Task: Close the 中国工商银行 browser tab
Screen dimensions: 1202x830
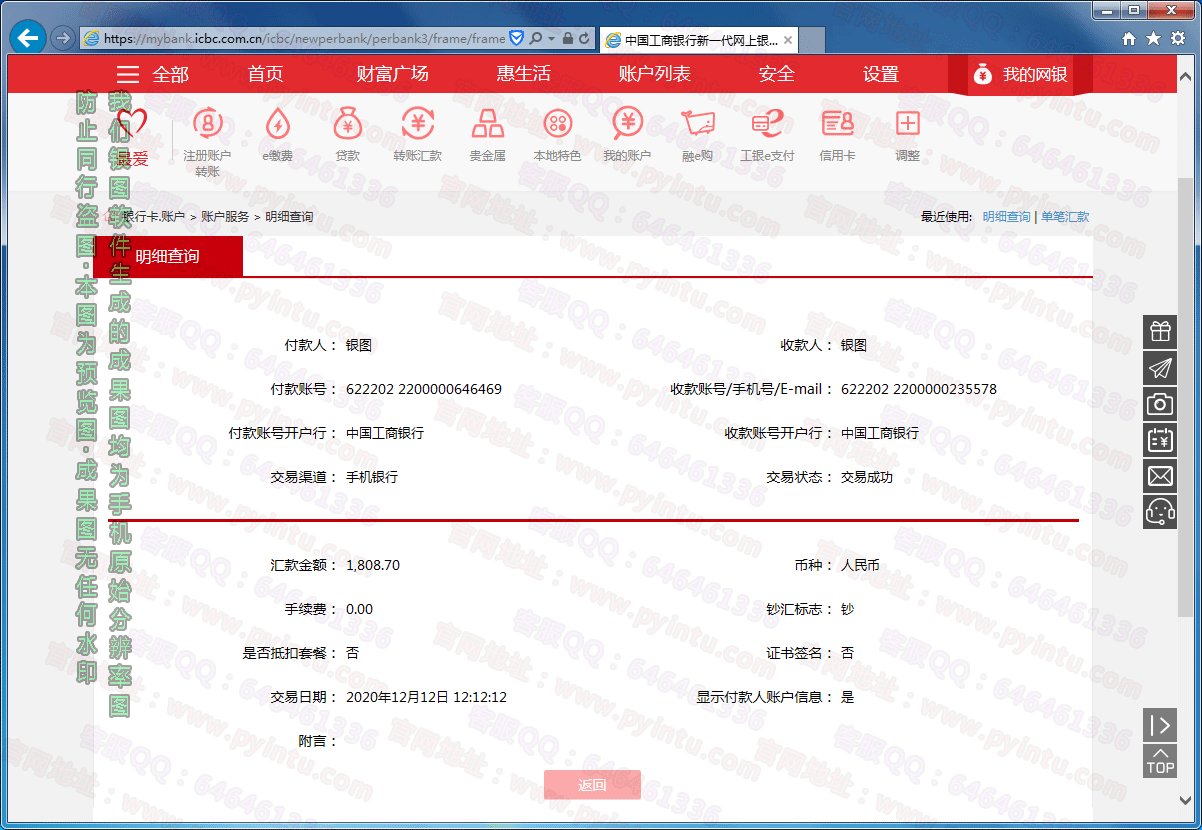Action: 788,40
